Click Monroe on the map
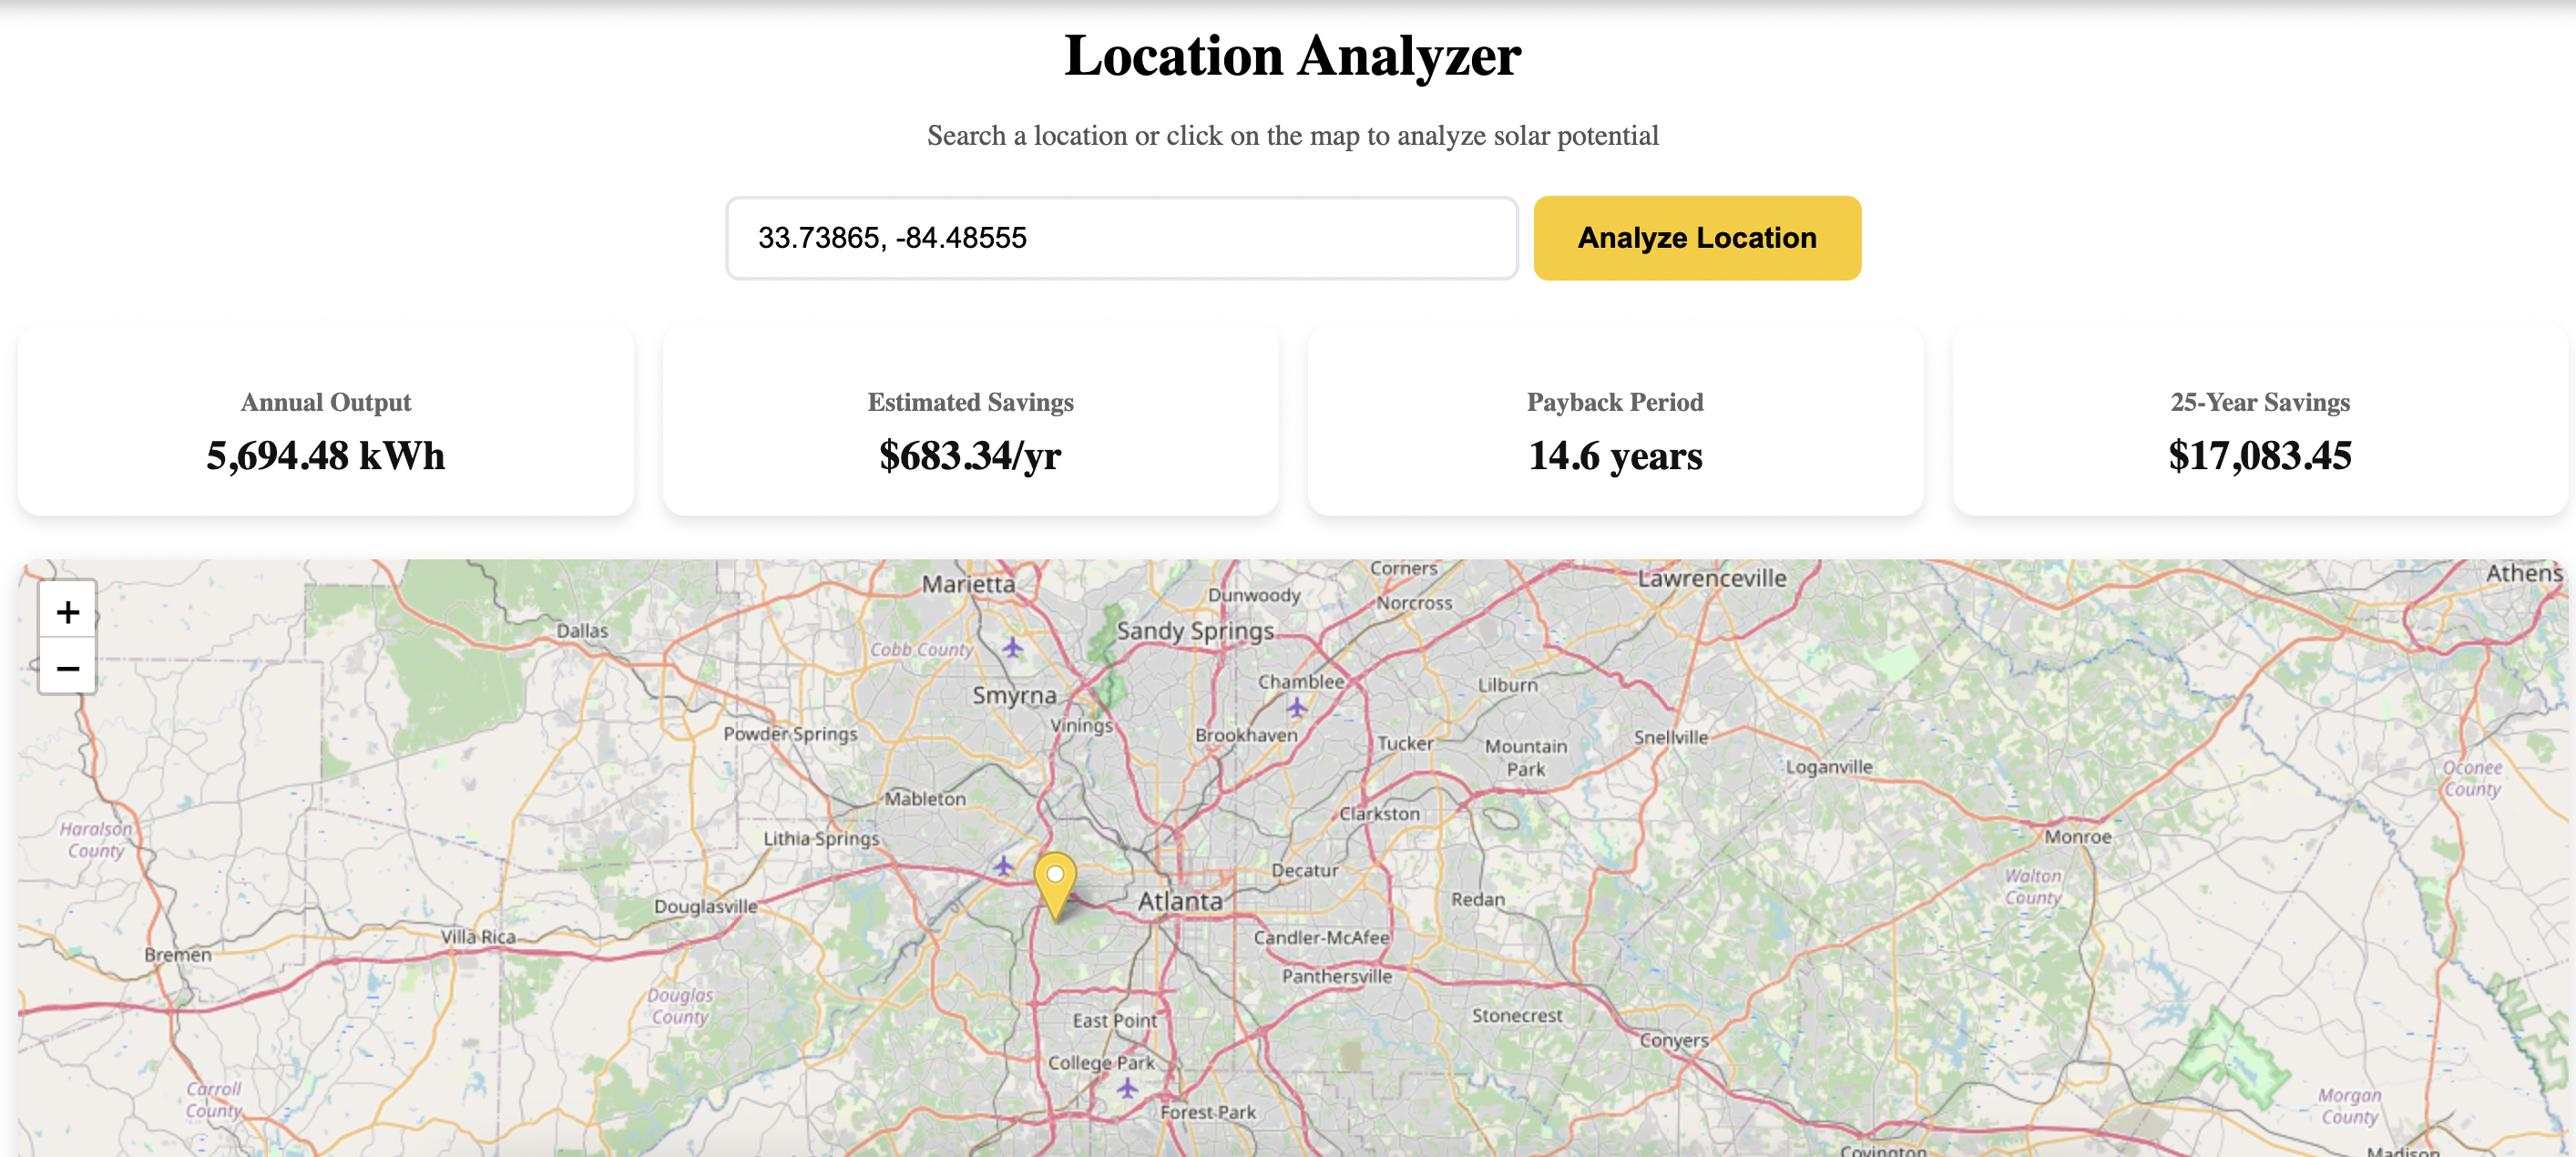The image size is (2576, 1157). [2077, 837]
